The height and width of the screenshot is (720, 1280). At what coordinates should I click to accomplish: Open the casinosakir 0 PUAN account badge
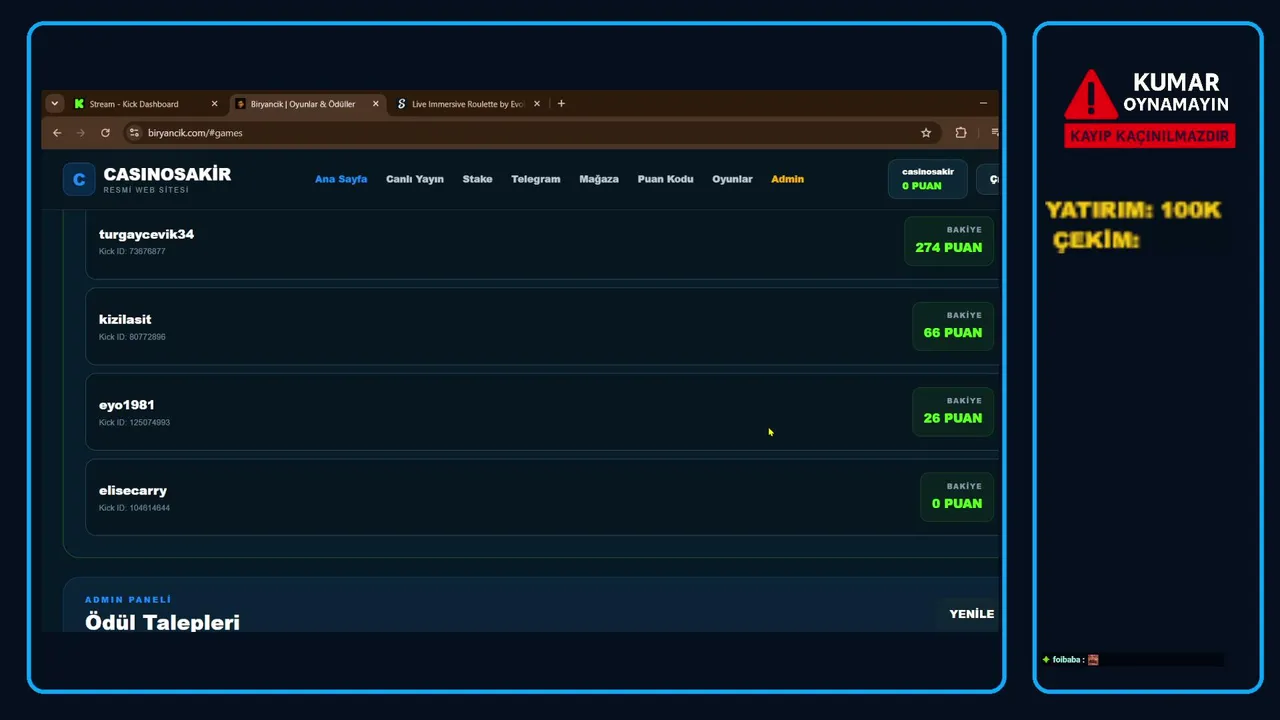click(927, 179)
